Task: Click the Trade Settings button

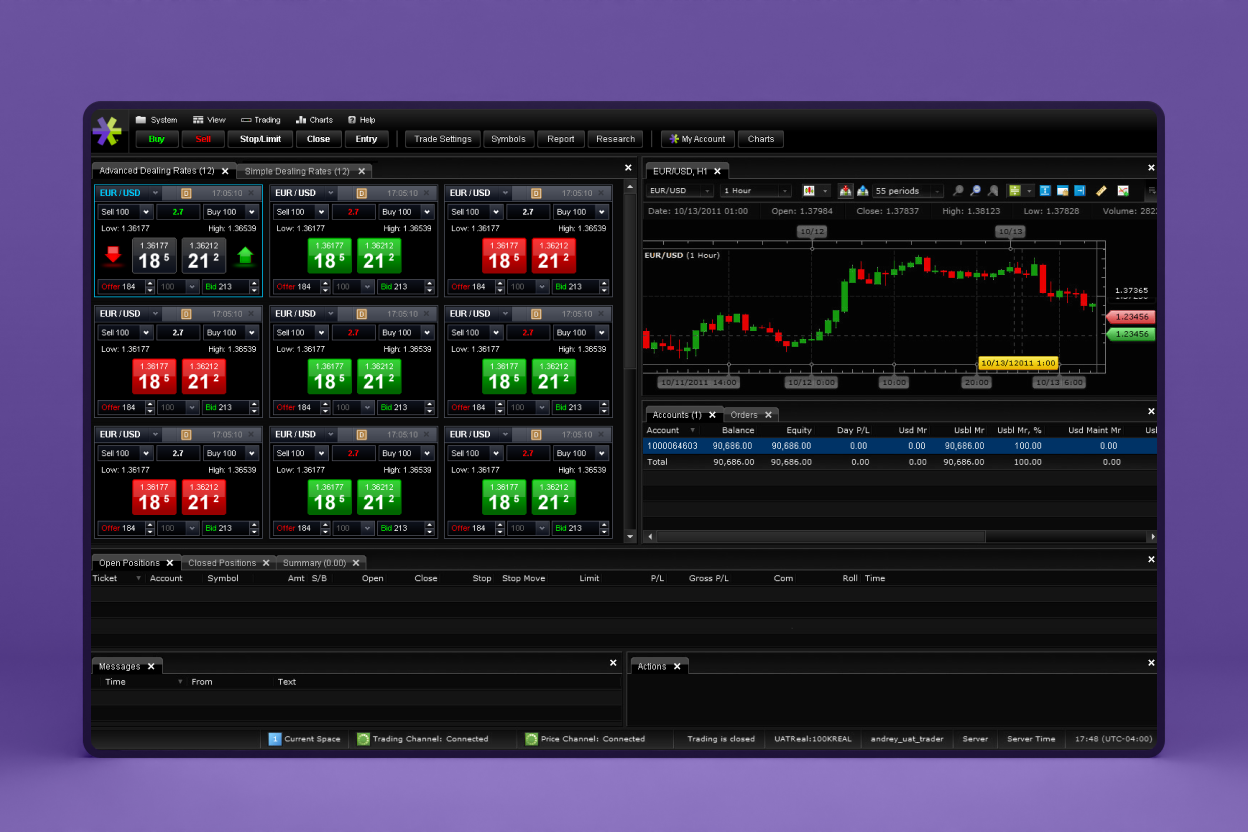Action: pos(442,139)
